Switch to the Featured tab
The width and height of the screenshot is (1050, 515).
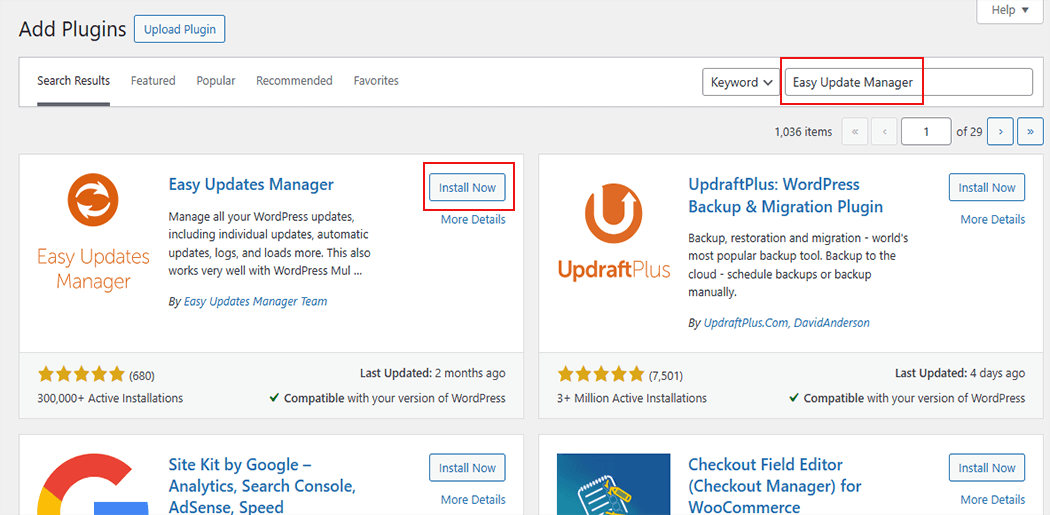153,81
